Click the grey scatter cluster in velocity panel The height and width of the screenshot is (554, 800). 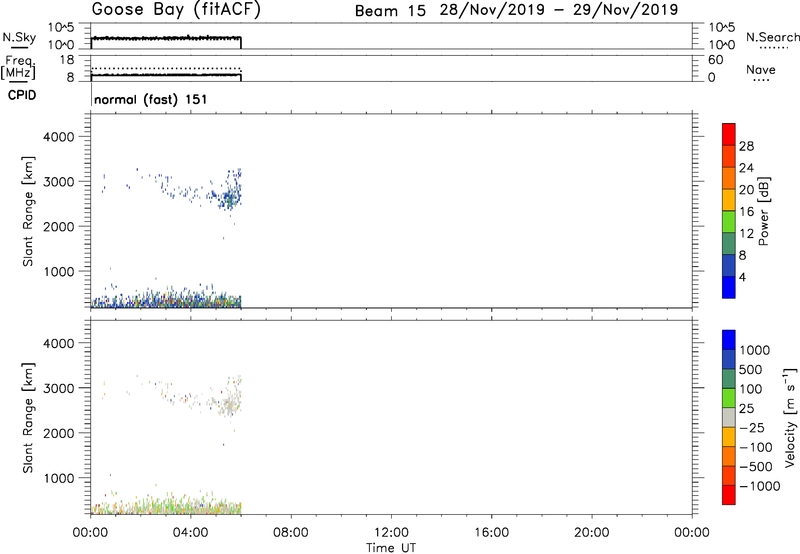coord(231,404)
